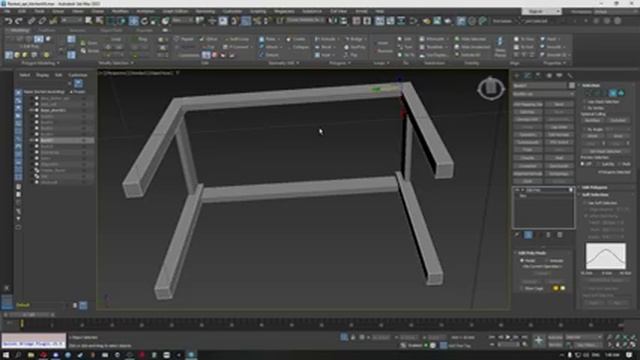The image size is (640, 360).
Task: Enable By Angle checkbox
Action: click(585, 129)
